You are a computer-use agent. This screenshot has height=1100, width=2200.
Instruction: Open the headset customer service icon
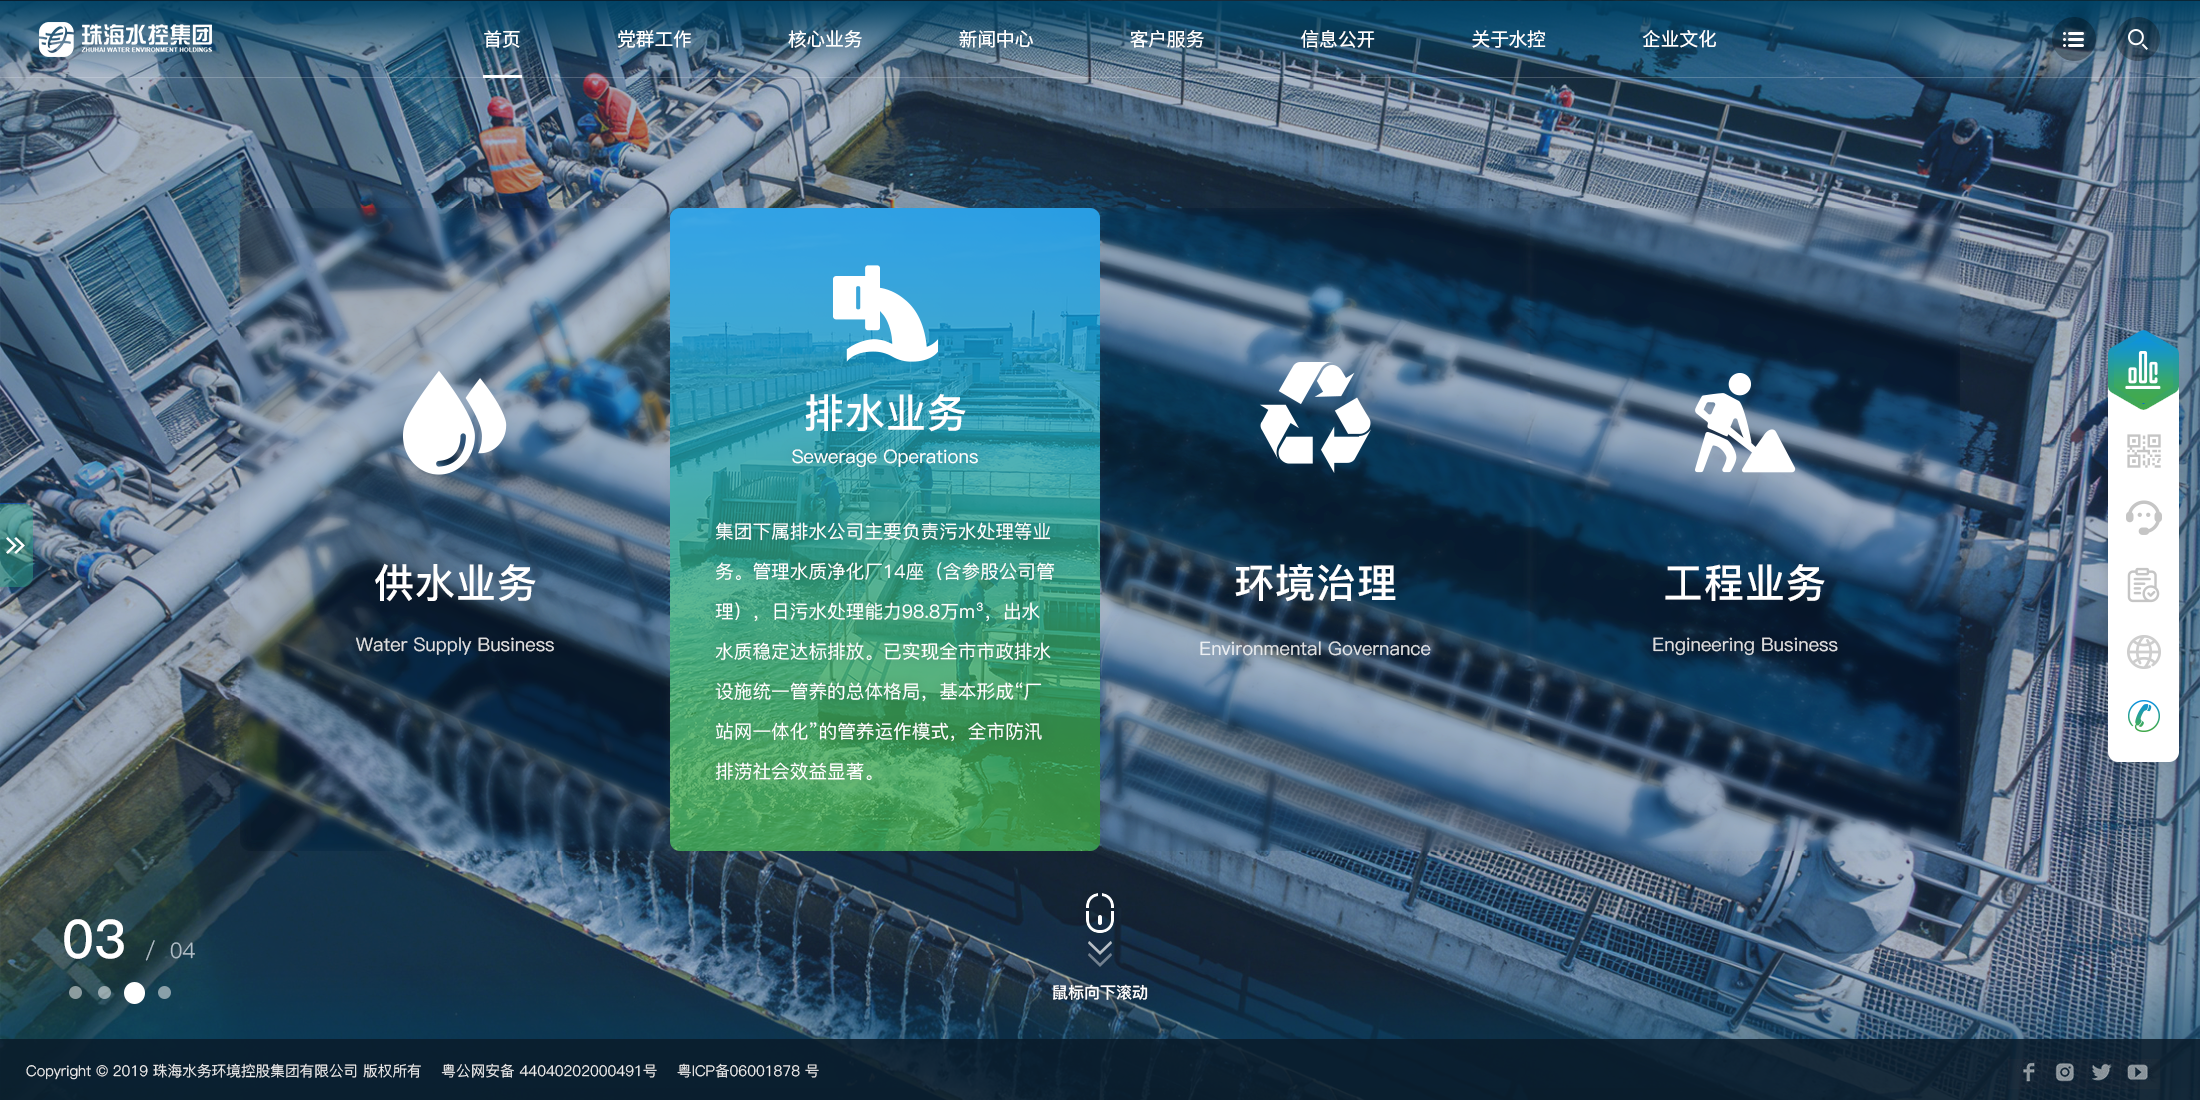click(2143, 517)
